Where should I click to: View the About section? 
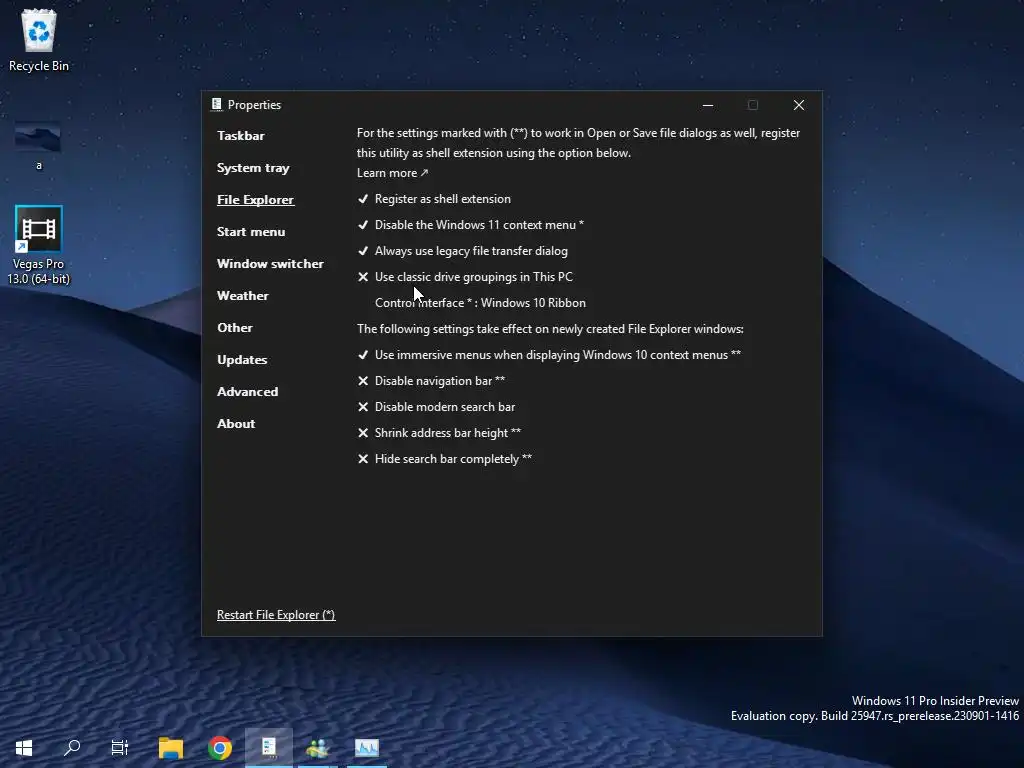click(236, 424)
